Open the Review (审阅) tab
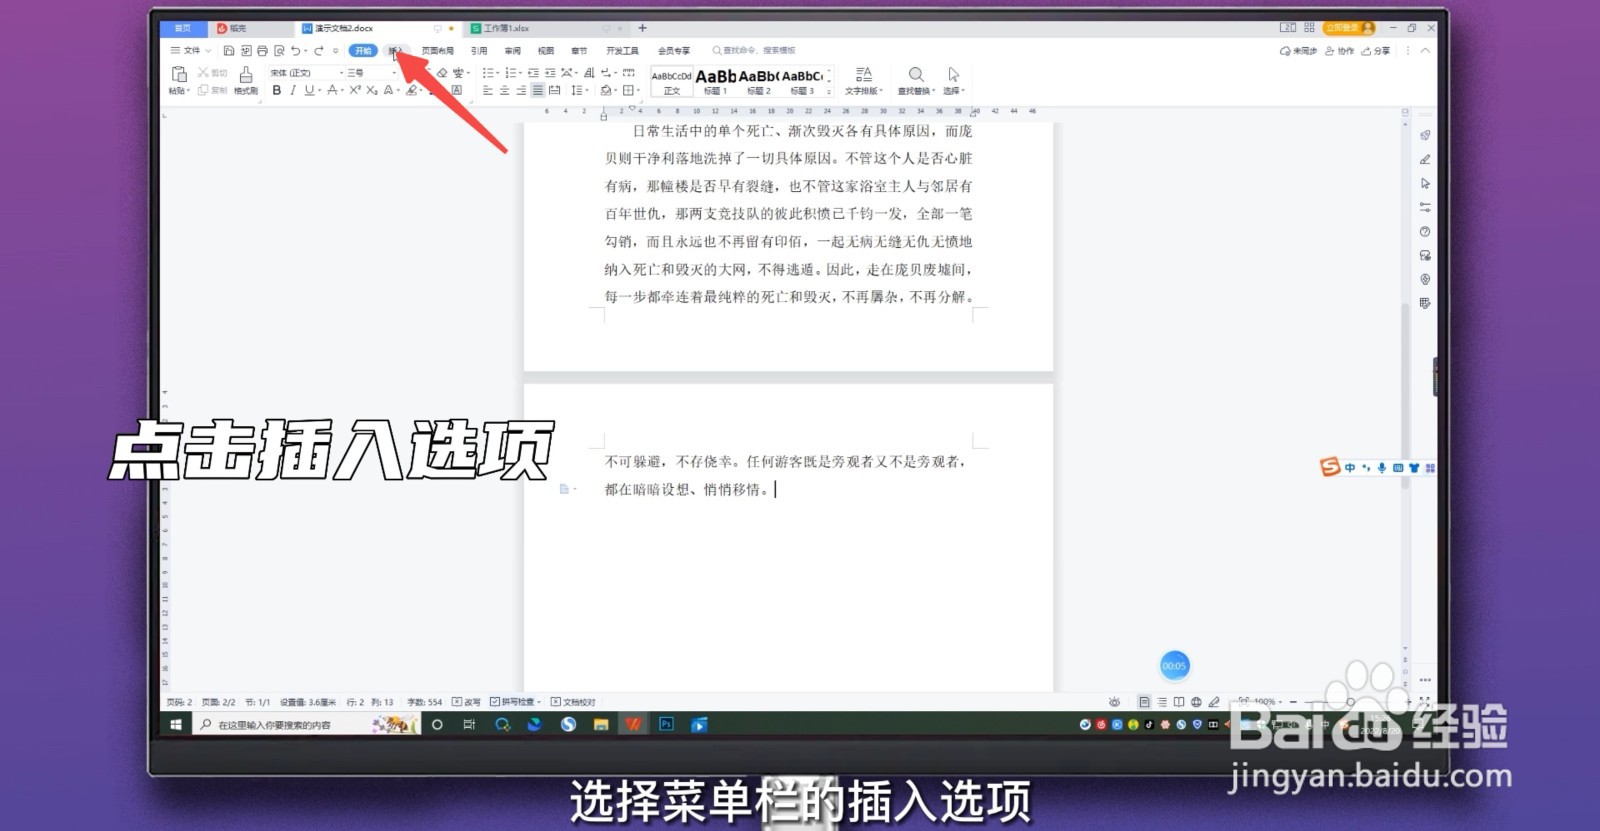This screenshot has height=831, width=1600. [513, 51]
